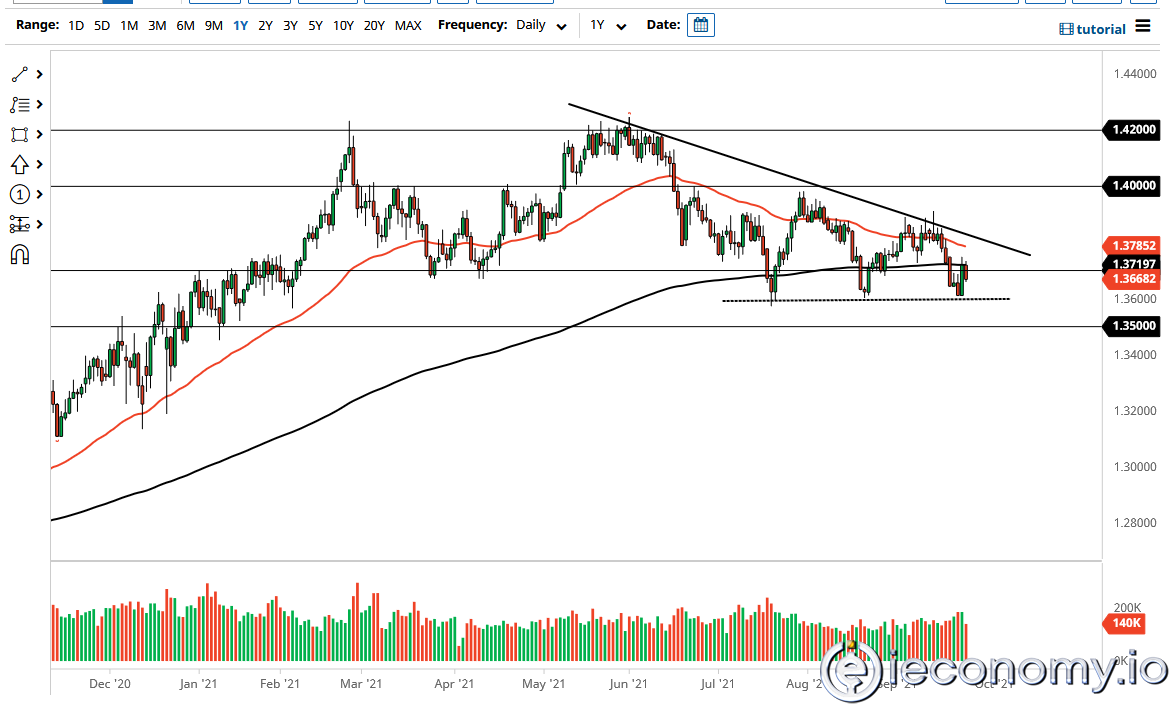Select the Fibonacci drawing tool
The height and width of the screenshot is (704, 1170).
18,104
